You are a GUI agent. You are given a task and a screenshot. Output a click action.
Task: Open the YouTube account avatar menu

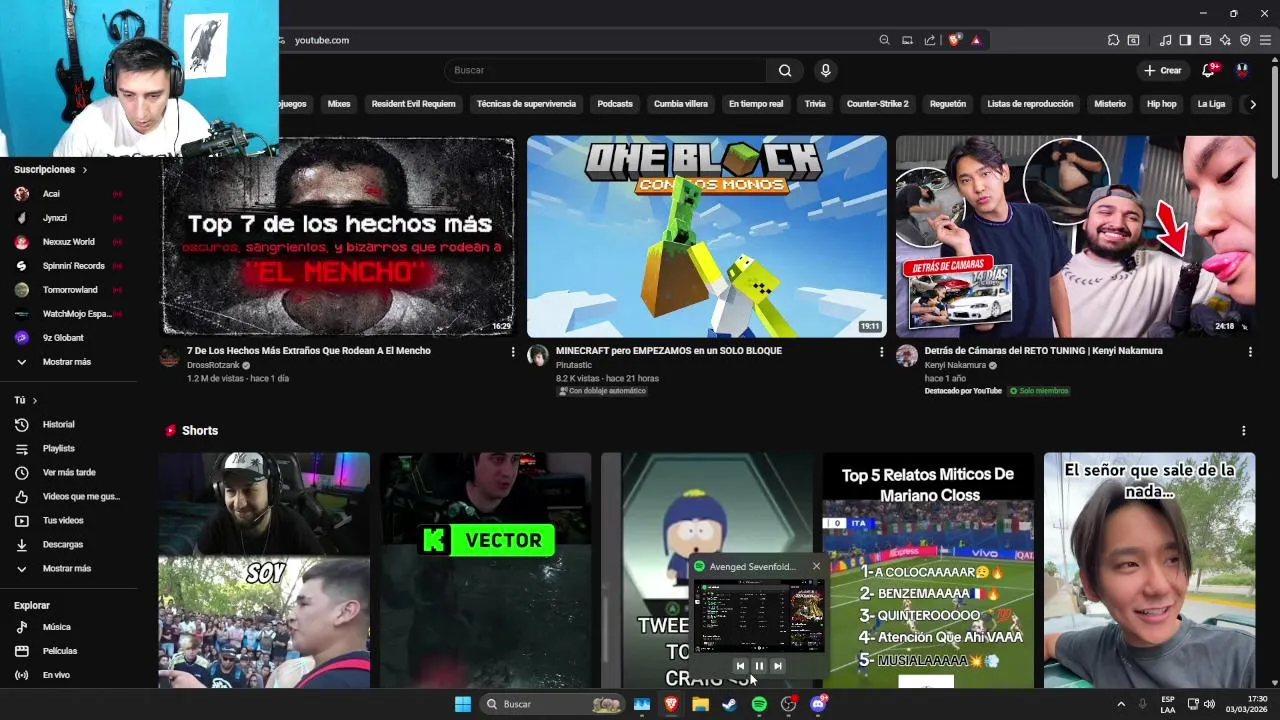[x=1242, y=70]
